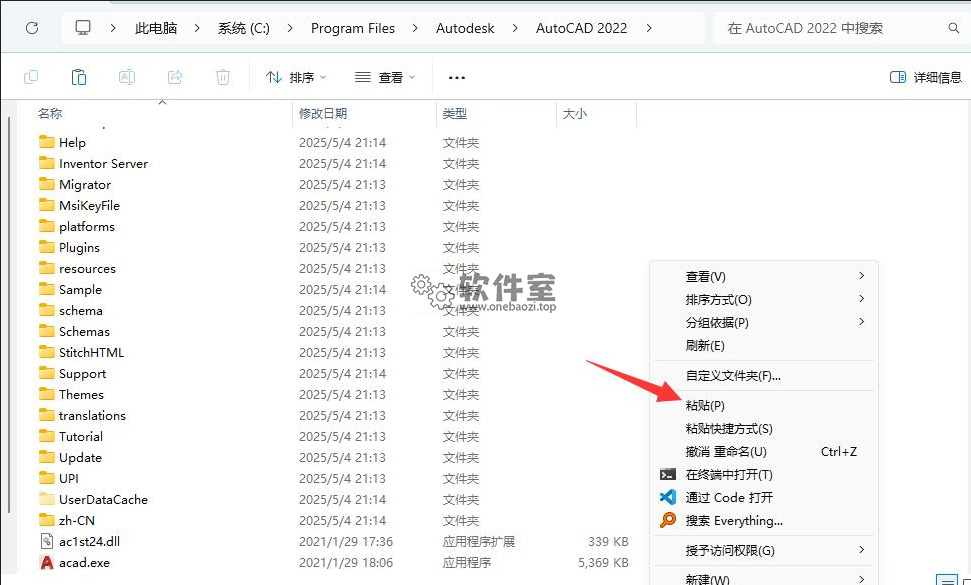Open the 排序 sort dropdown
The width and height of the screenshot is (971, 585).
(x=296, y=77)
